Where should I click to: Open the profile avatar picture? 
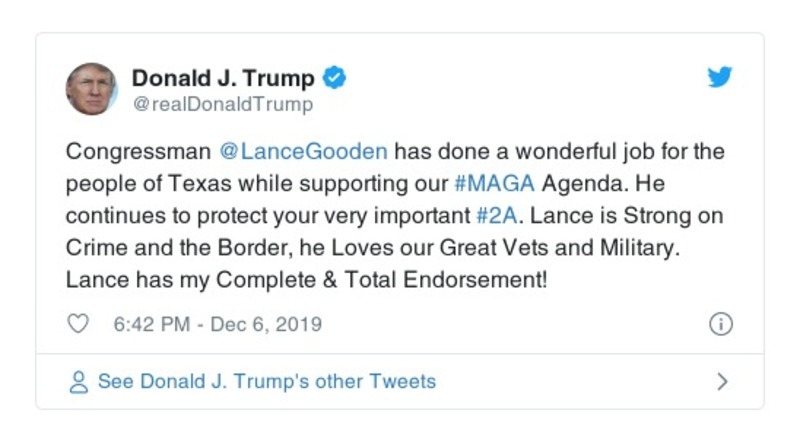pyautogui.click(x=92, y=88)
